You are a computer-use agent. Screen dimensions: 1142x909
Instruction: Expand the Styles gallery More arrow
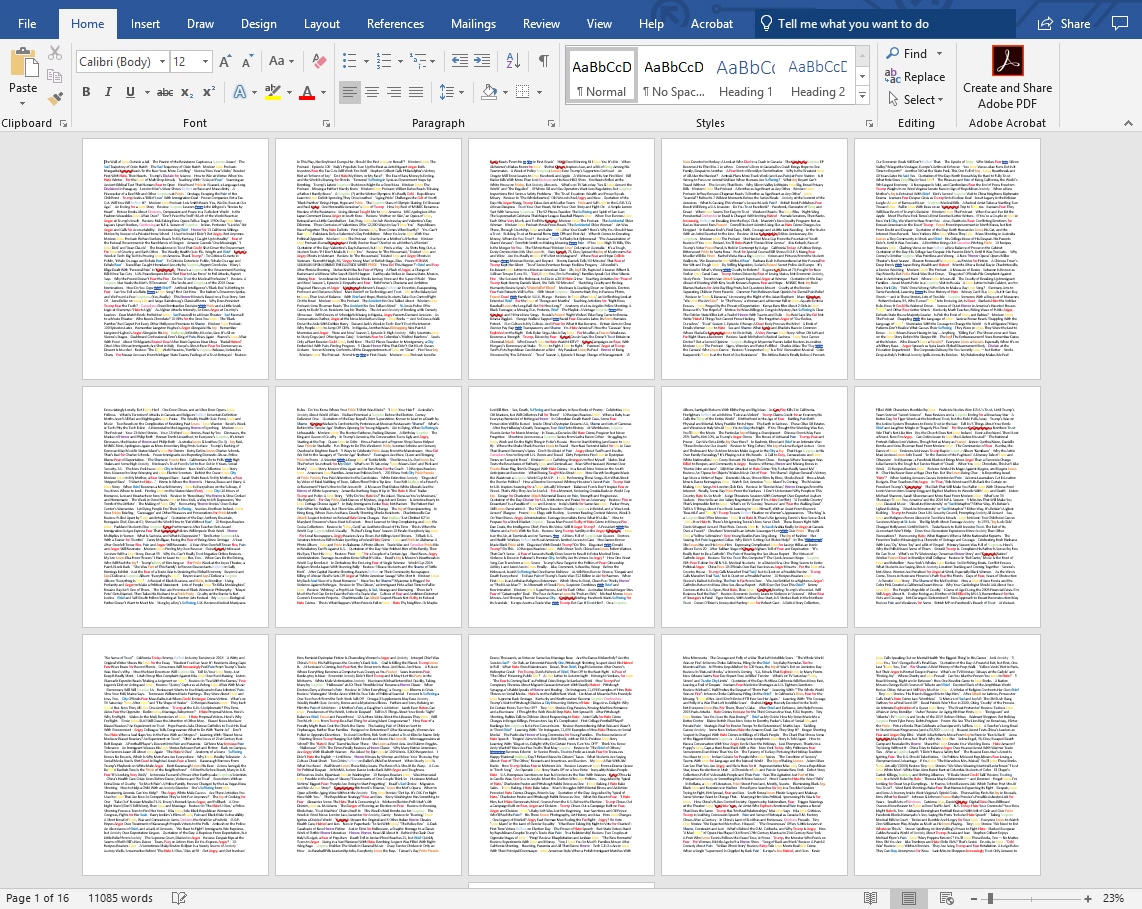point(862,95)
